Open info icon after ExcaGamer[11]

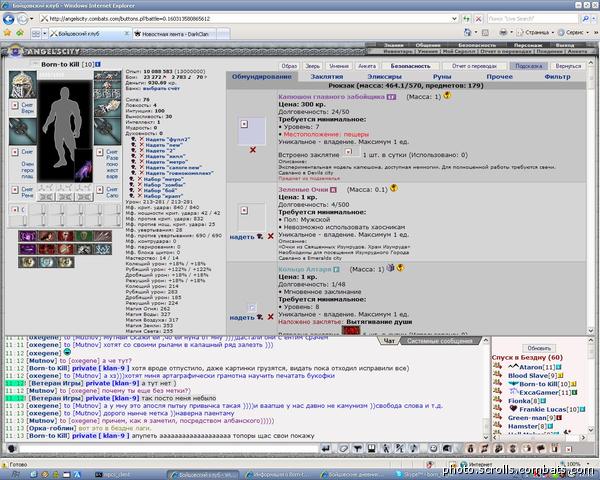point(574,392)
